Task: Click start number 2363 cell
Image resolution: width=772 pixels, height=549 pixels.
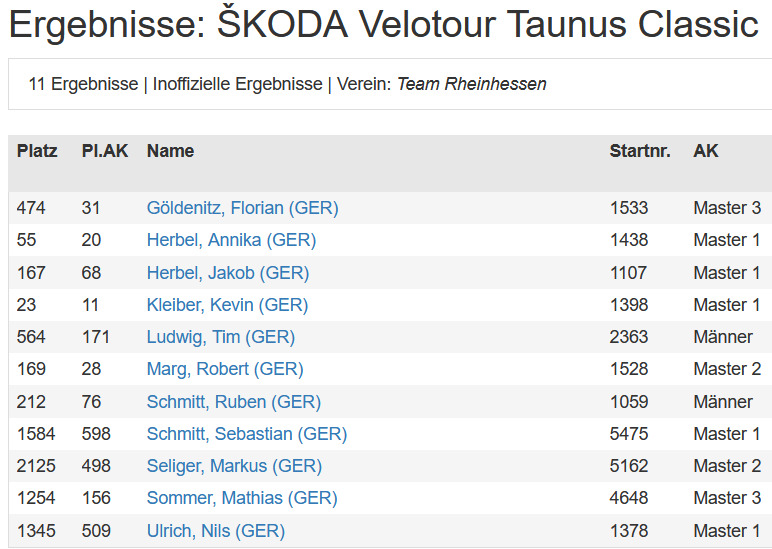Action: (x=629, y=337)
